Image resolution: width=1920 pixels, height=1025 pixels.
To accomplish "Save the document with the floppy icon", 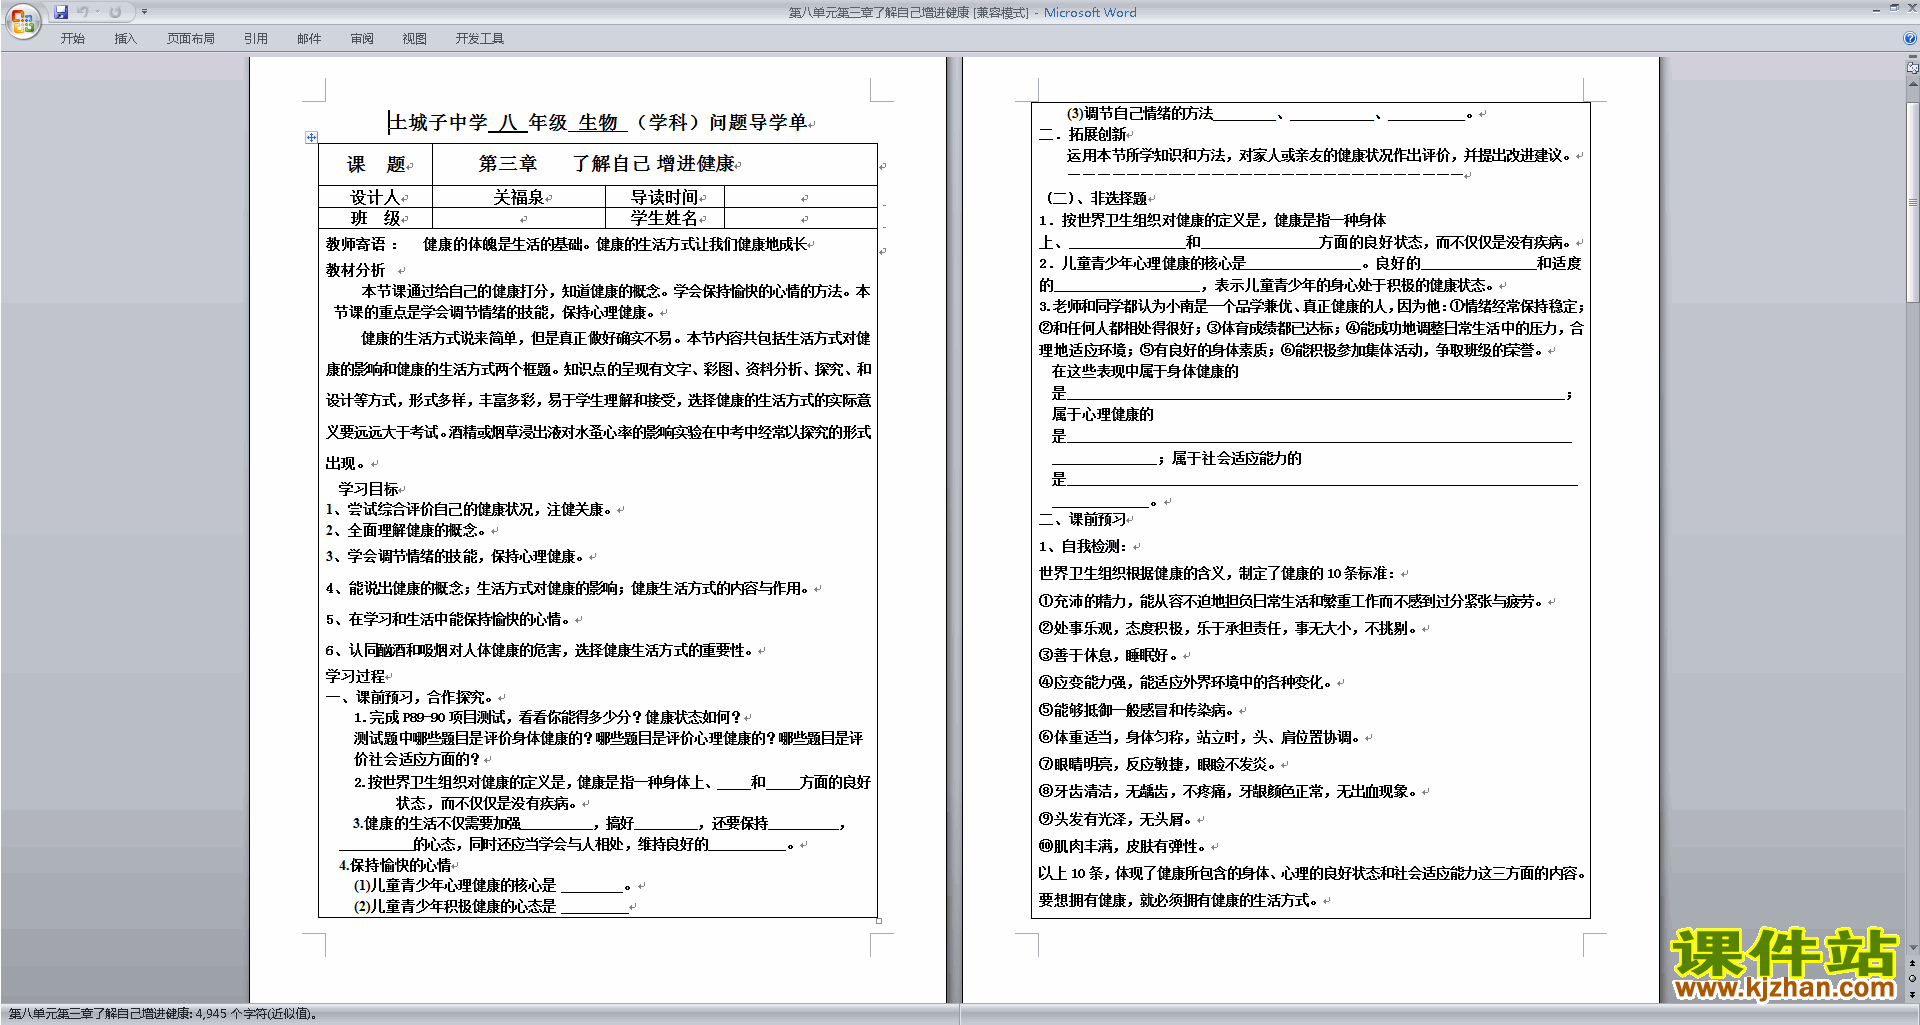I will click(61, 12).
